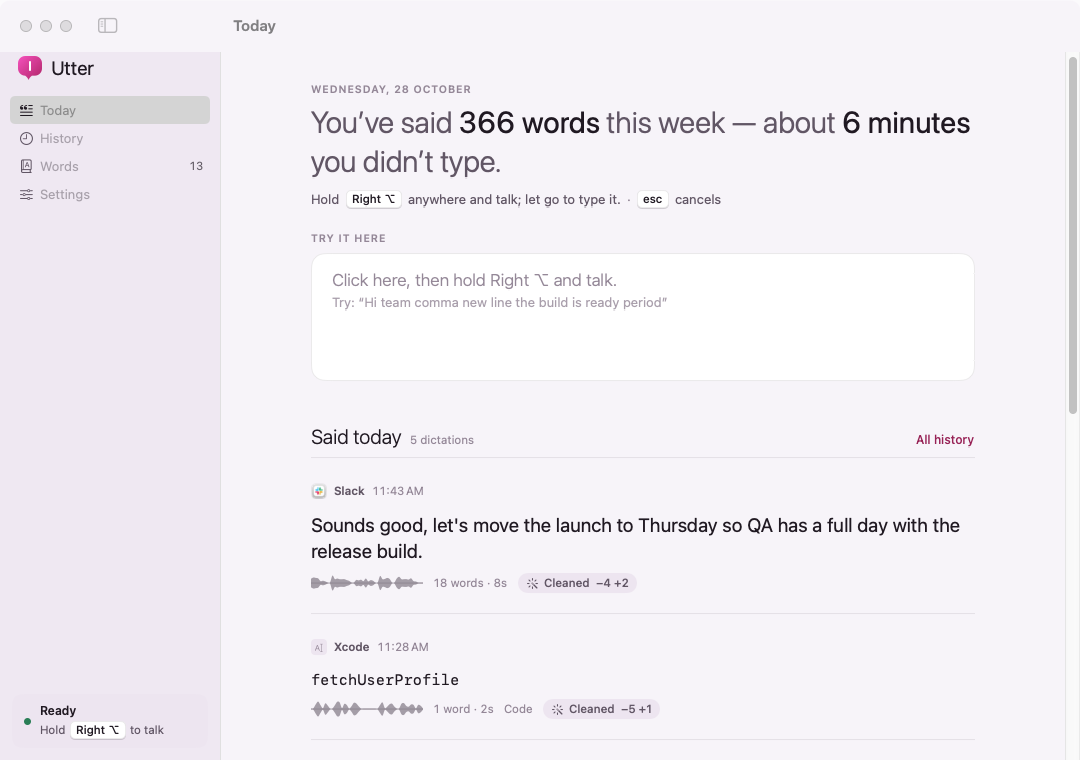This screenshot has width=1080, height=760.
Task: Click the Xcode app icon on the dictation
Action: 318,647
